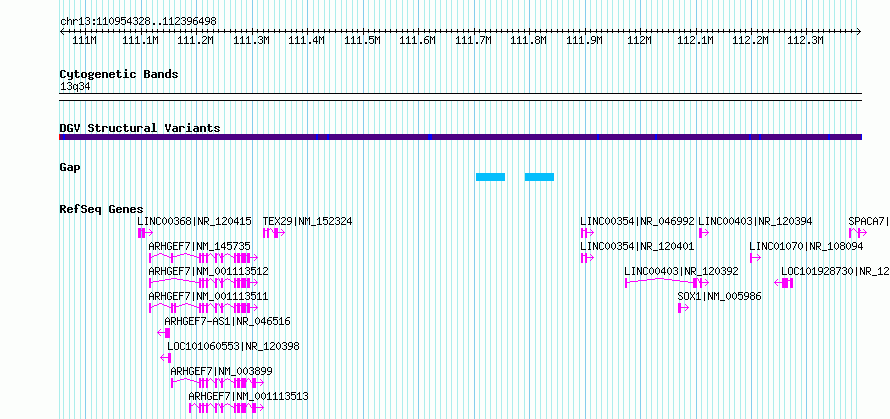Click ARHGEF7|NM_001113511 exon-intron glyph
The width and height of the screenshot is (890, 419).
[x=203, y=308]
